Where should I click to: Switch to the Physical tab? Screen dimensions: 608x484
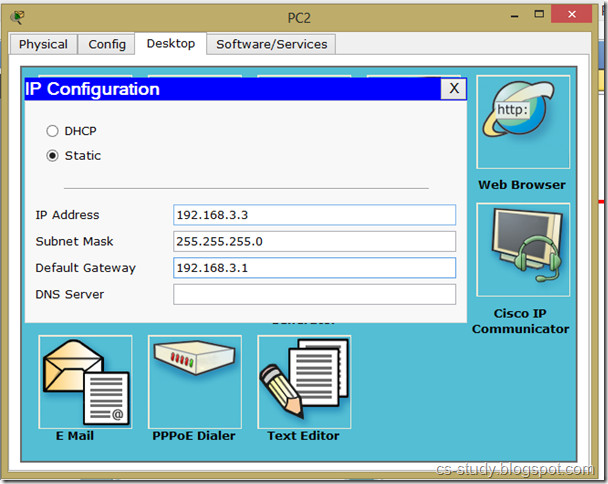pos(43,44)
